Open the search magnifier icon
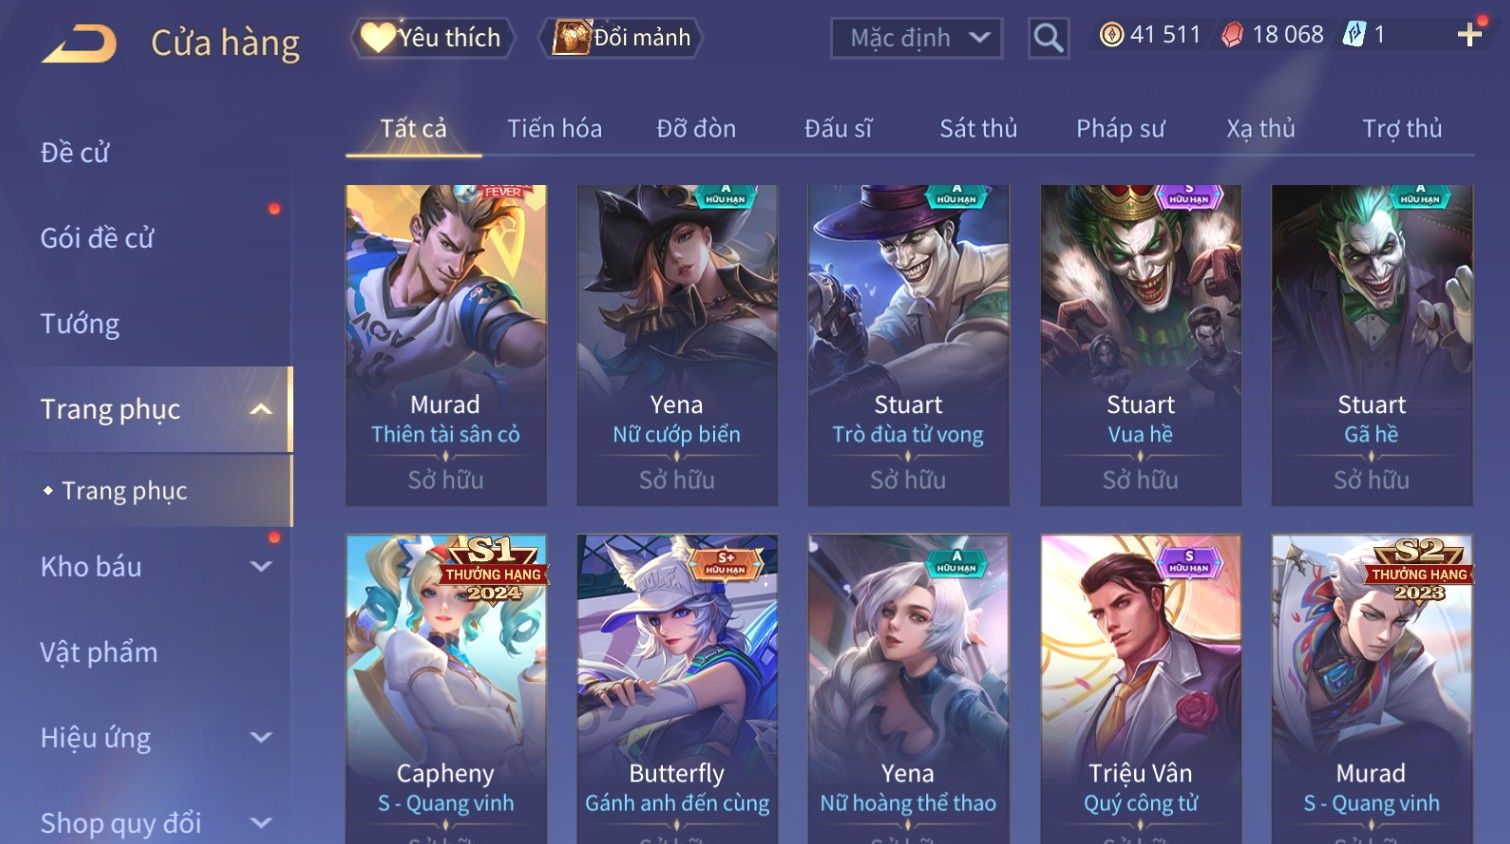The width and height of the screenshot is (1510, 844). pyautogui.click(x=1048, y=38)
